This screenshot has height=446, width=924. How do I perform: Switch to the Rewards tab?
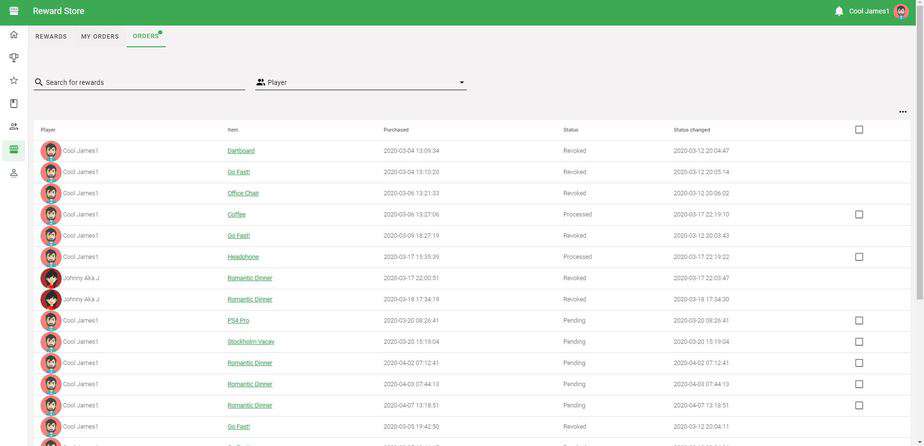pyautogui.click(x=51, y=36)
